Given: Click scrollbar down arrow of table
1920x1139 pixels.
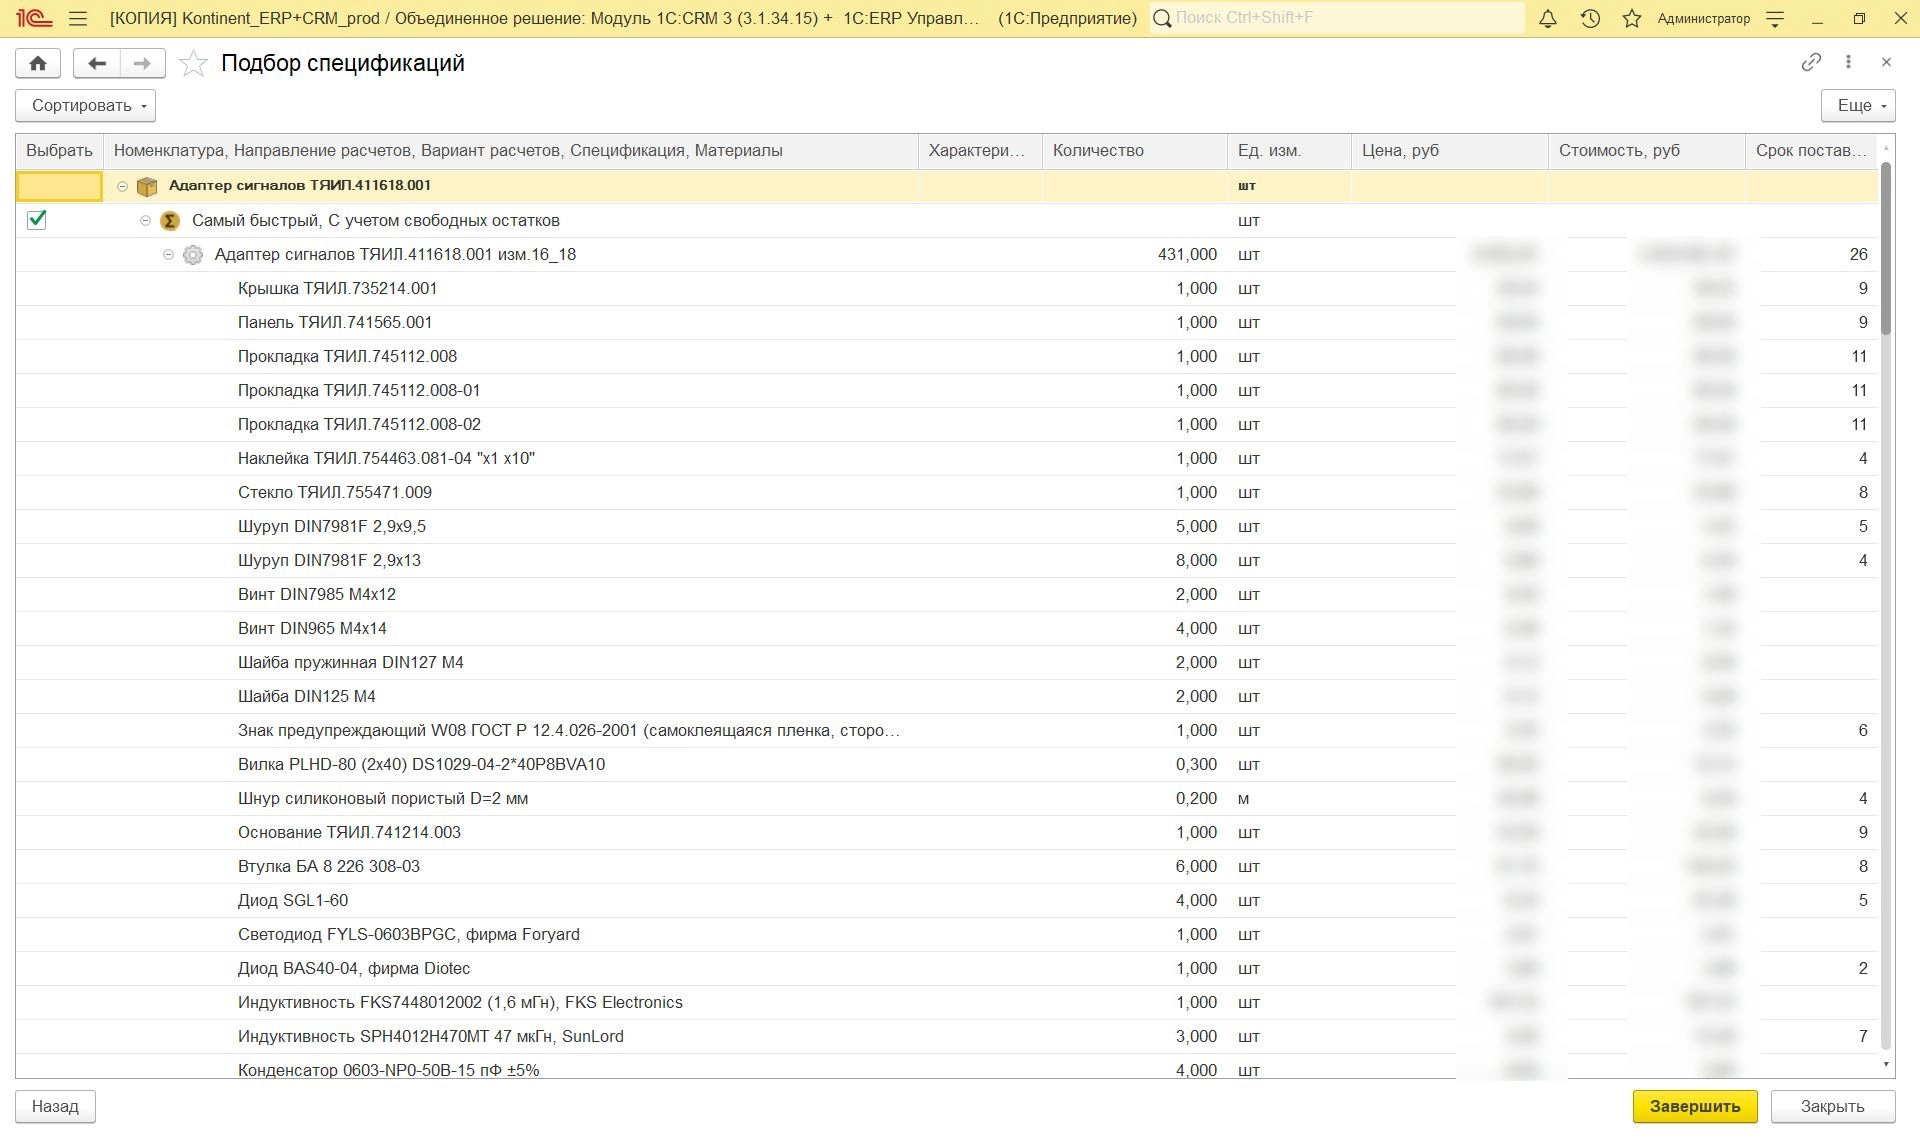Looking at the screenshot, I should 1886,1065.
